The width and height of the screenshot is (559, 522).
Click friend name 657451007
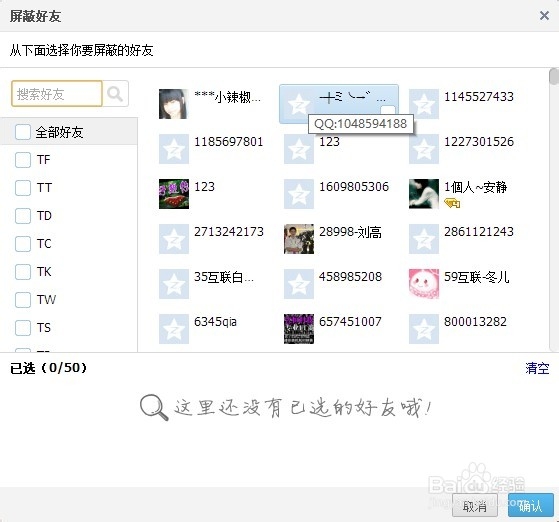click(350, 321)
